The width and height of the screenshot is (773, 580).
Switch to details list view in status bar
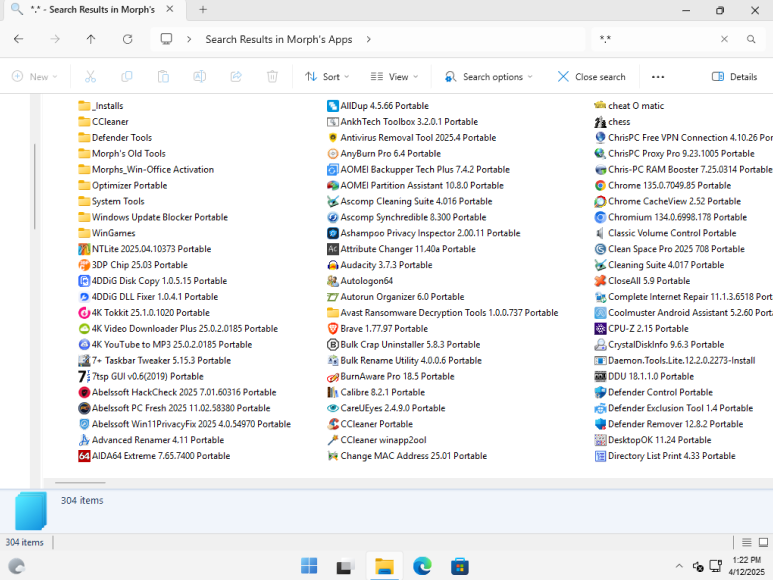(747, 542)
